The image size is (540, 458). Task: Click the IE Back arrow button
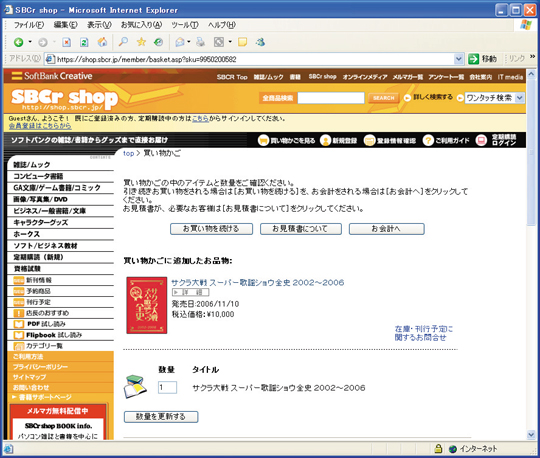point(18,42)
